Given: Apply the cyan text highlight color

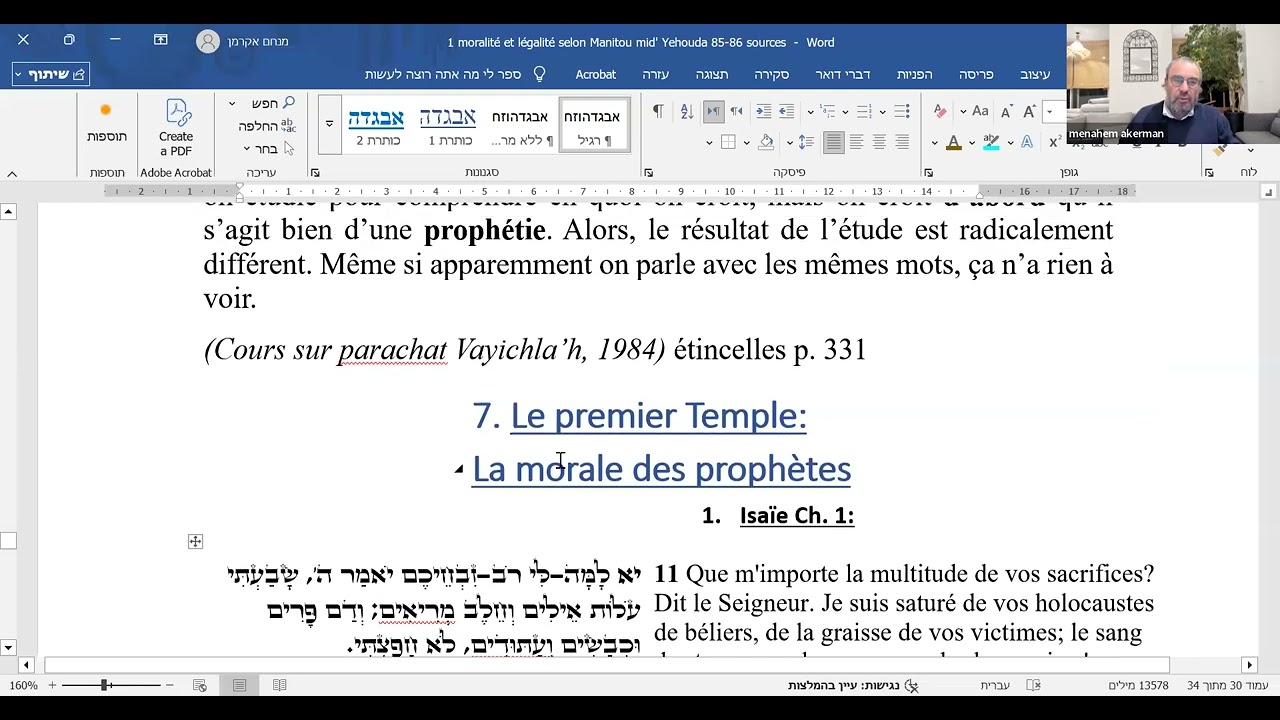Looking at the screenshot, I should (x=991, y=143).
